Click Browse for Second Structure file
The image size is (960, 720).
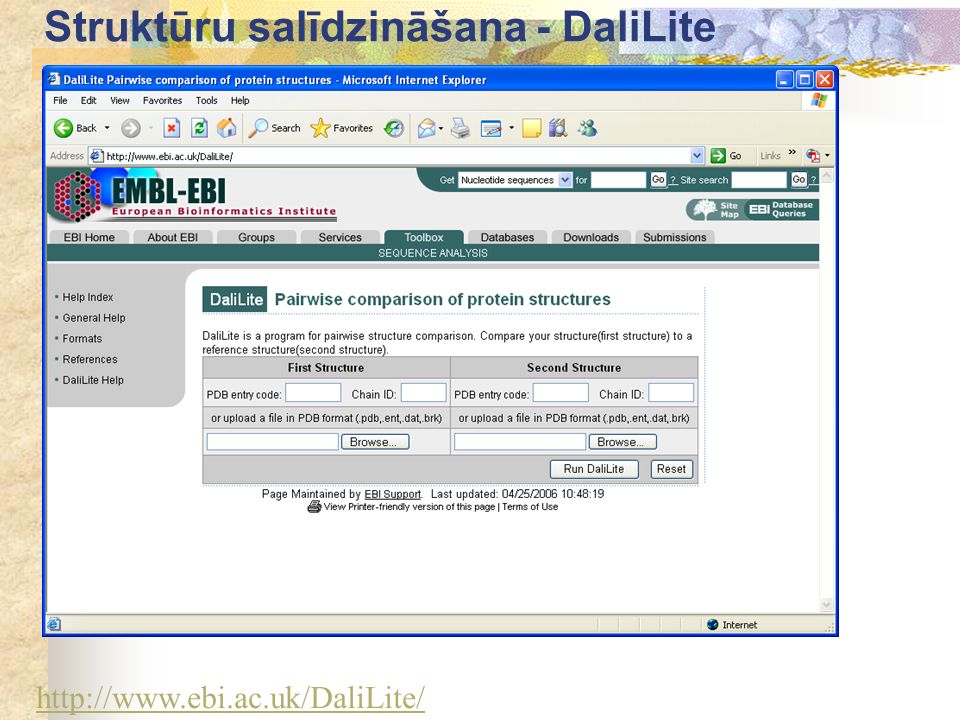(623, 442)
